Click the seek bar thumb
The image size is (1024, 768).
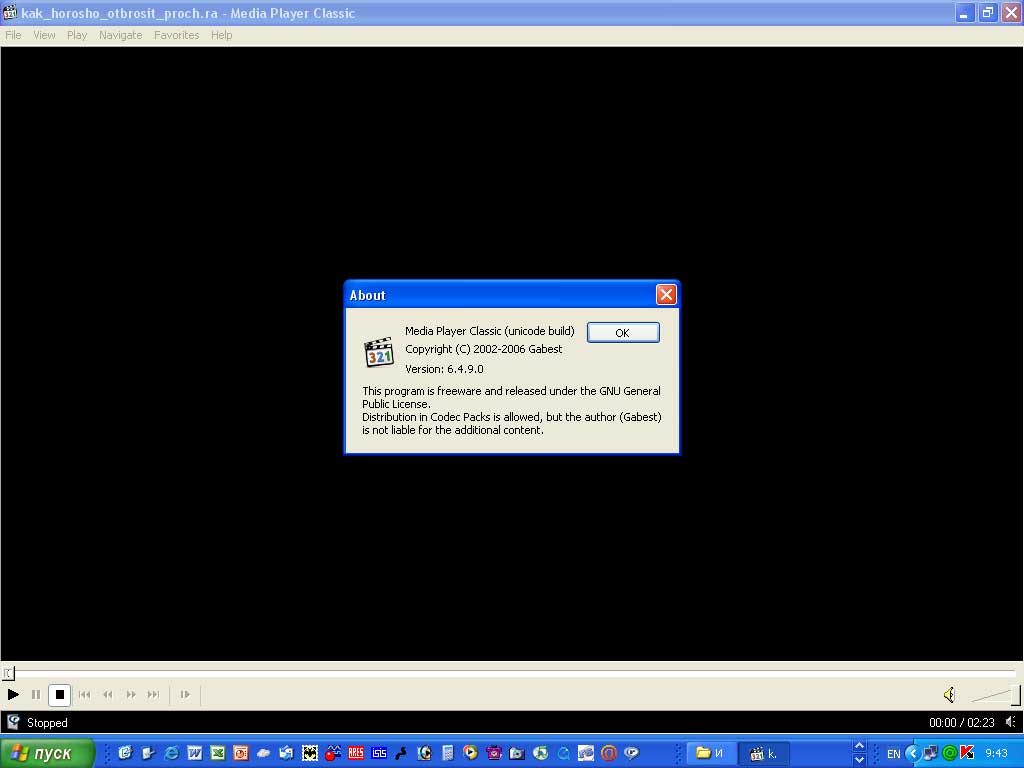coord(8,673)
